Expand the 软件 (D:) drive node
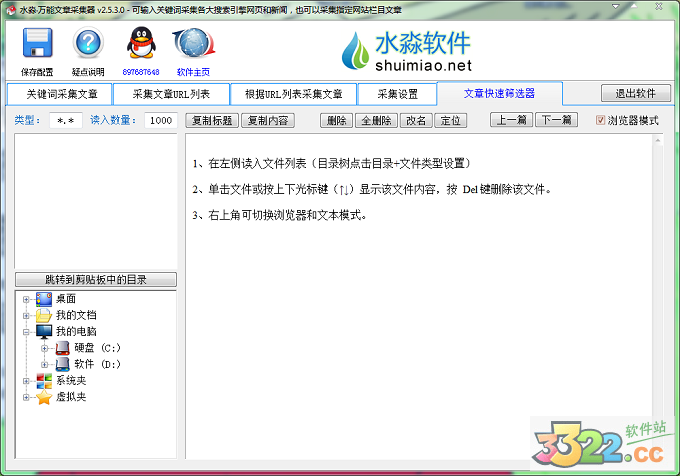Screen dimensions: 680x476 (44, 365)
